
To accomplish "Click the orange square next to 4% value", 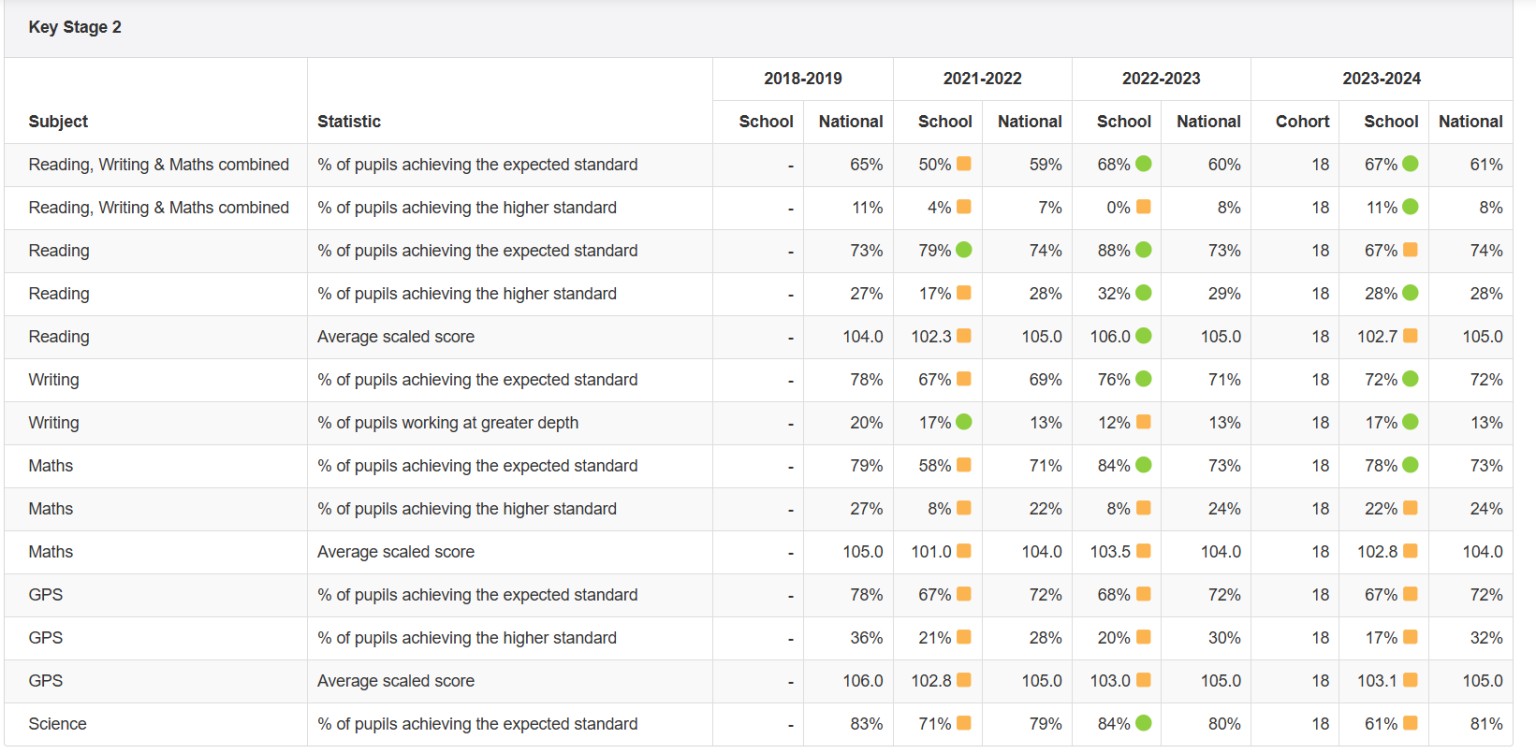I will tap(964, 207).
